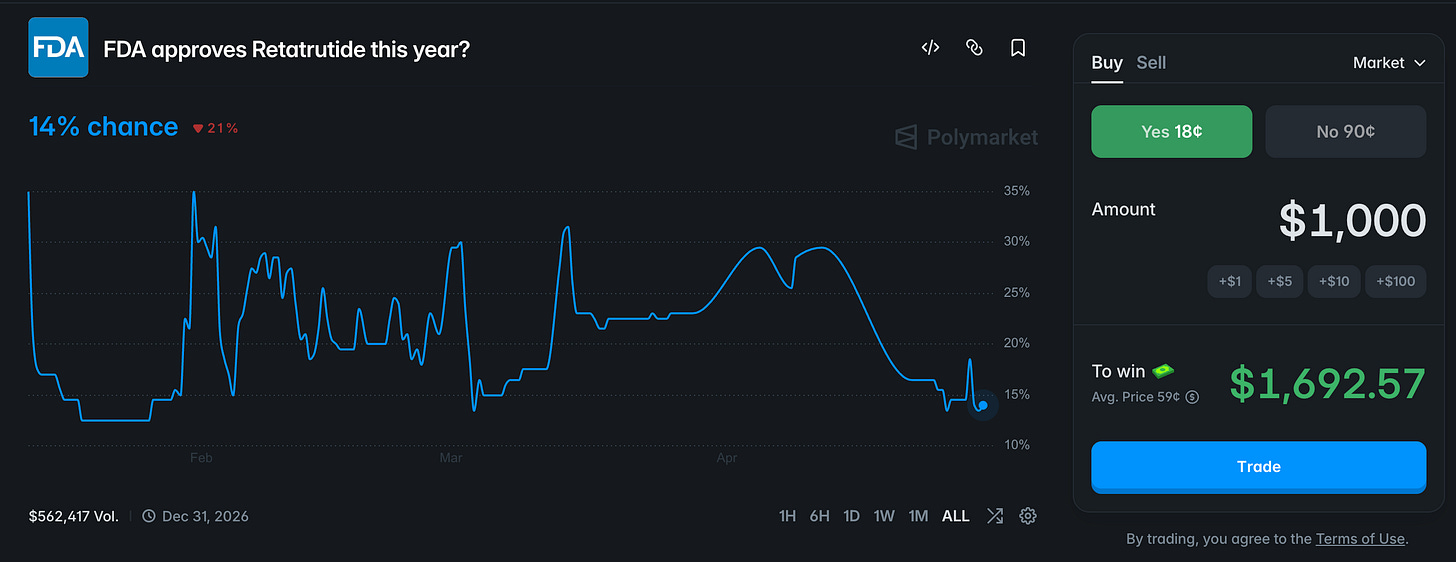The height and width of the screenshot is (562, 1456).
Task: Click the $1,000 amount field
Action: 1352,220
